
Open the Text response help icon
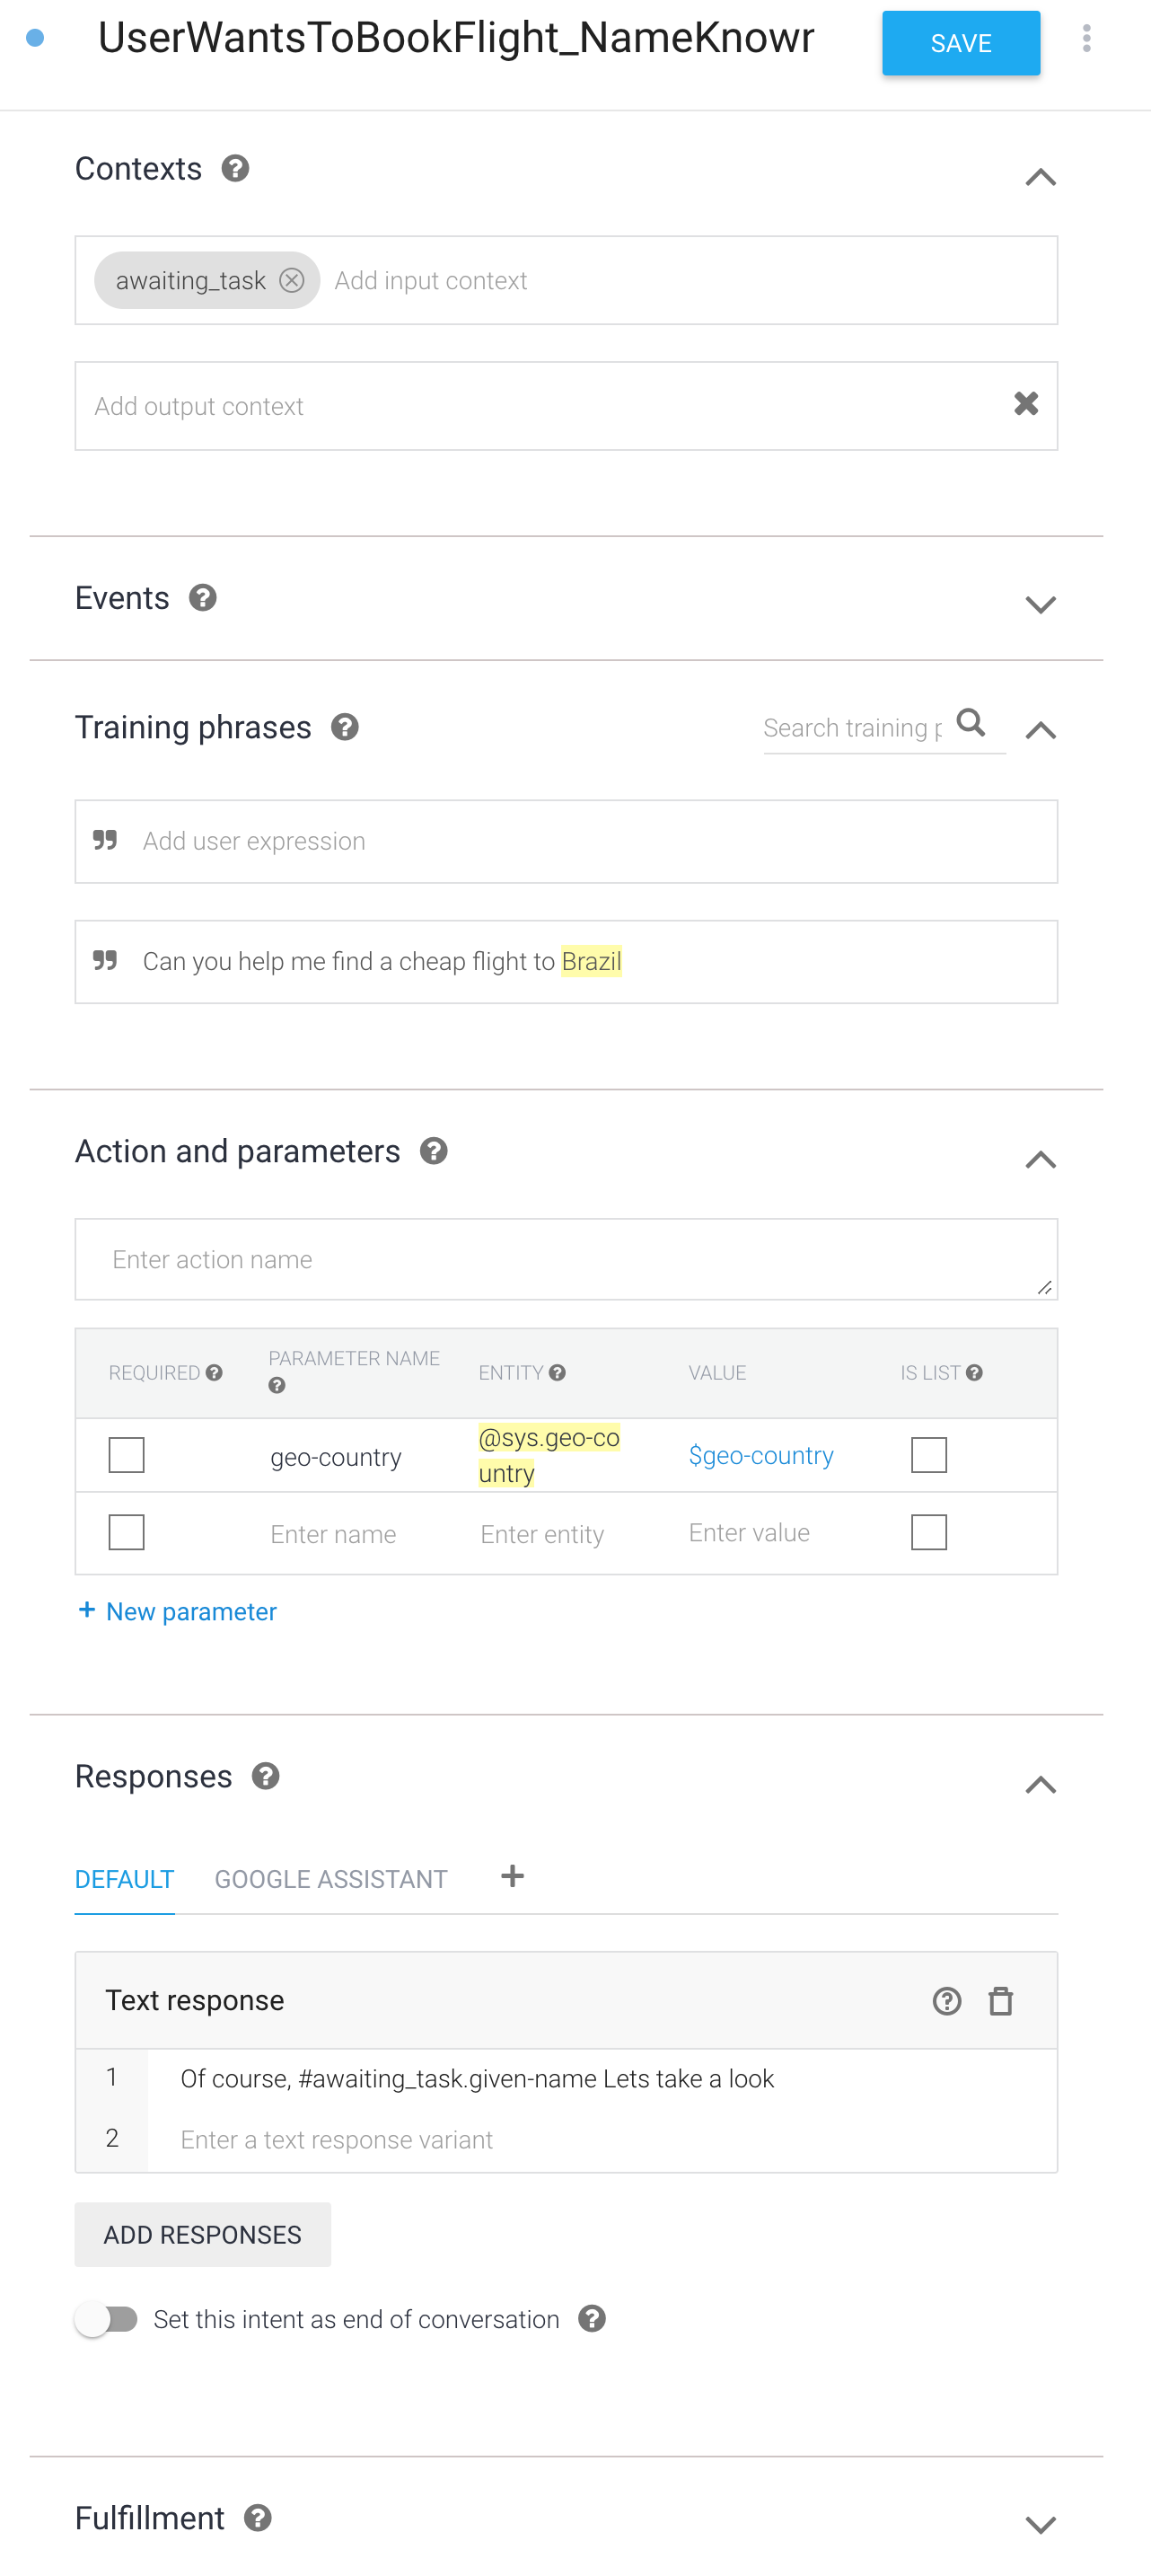[946, 2001]
